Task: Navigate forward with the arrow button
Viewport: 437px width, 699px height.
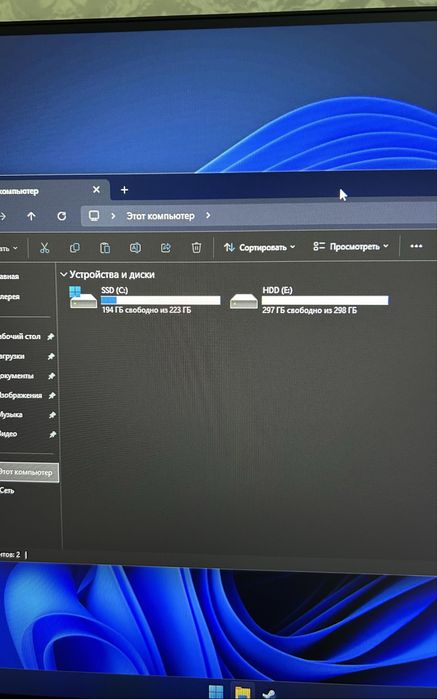Action: [3, 216]
